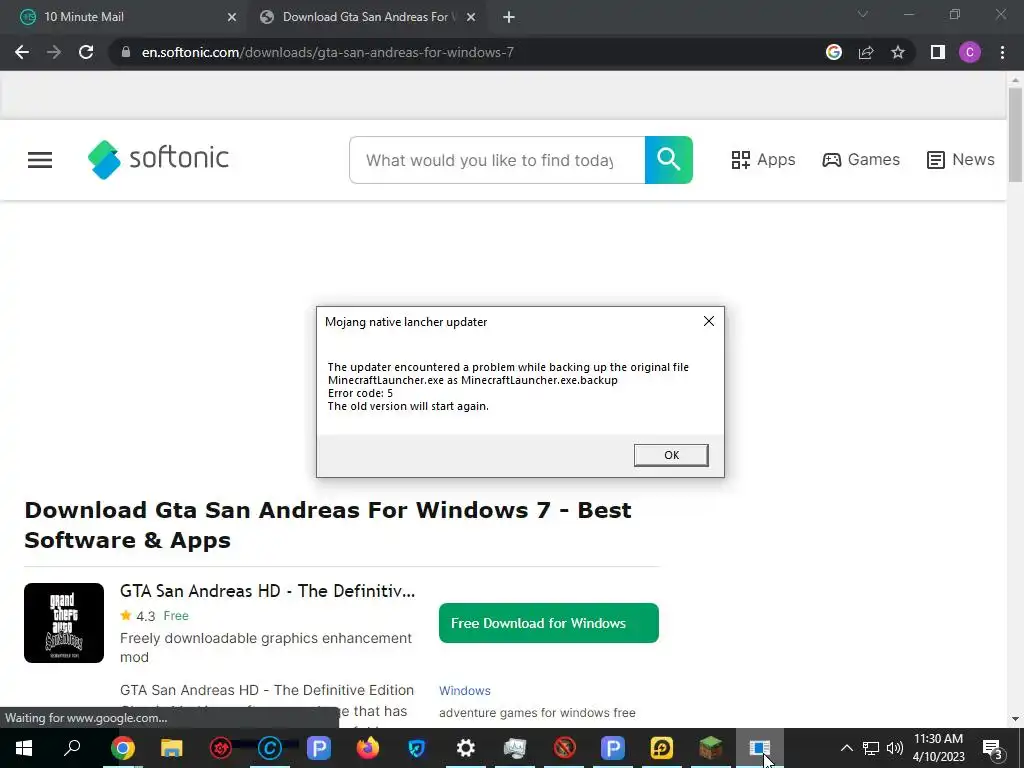Open the Softonic hamburger menu
Viewport: 1024px width, 768px height.
[x=40, y=160]
